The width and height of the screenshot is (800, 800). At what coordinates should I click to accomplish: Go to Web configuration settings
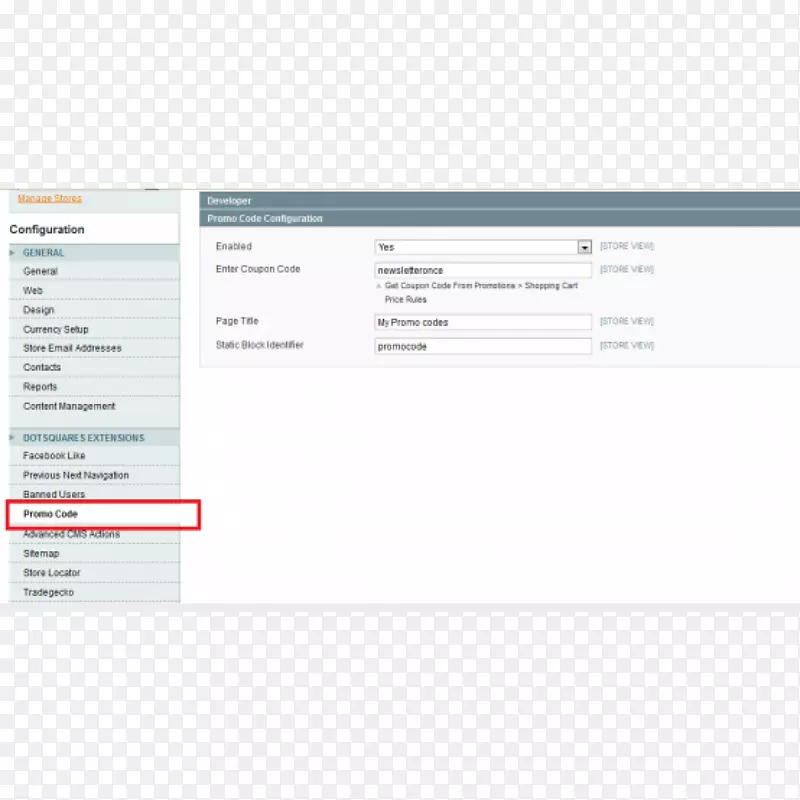click(x=33, y=291)
